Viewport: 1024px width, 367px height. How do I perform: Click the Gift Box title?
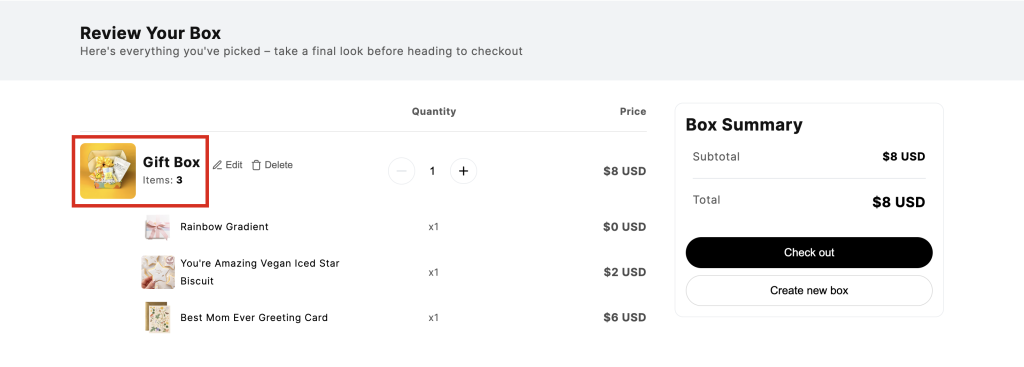click(172, 163)
